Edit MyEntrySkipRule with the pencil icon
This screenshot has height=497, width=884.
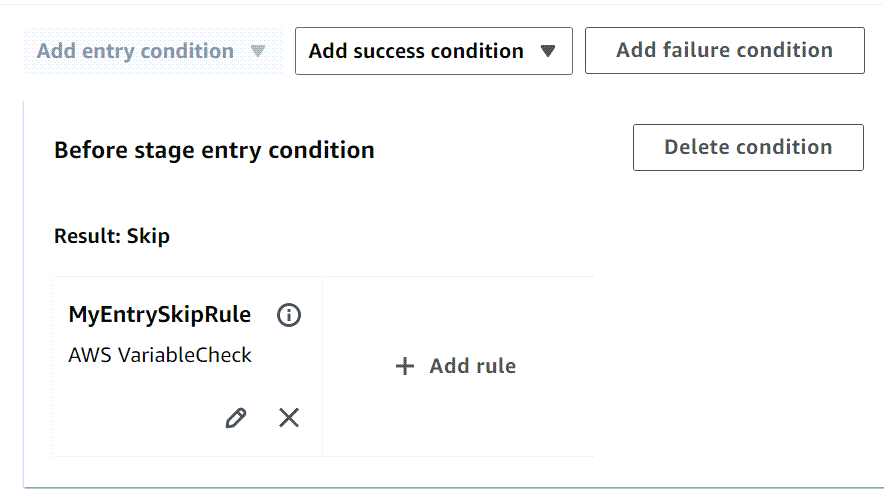coord(236,418)
